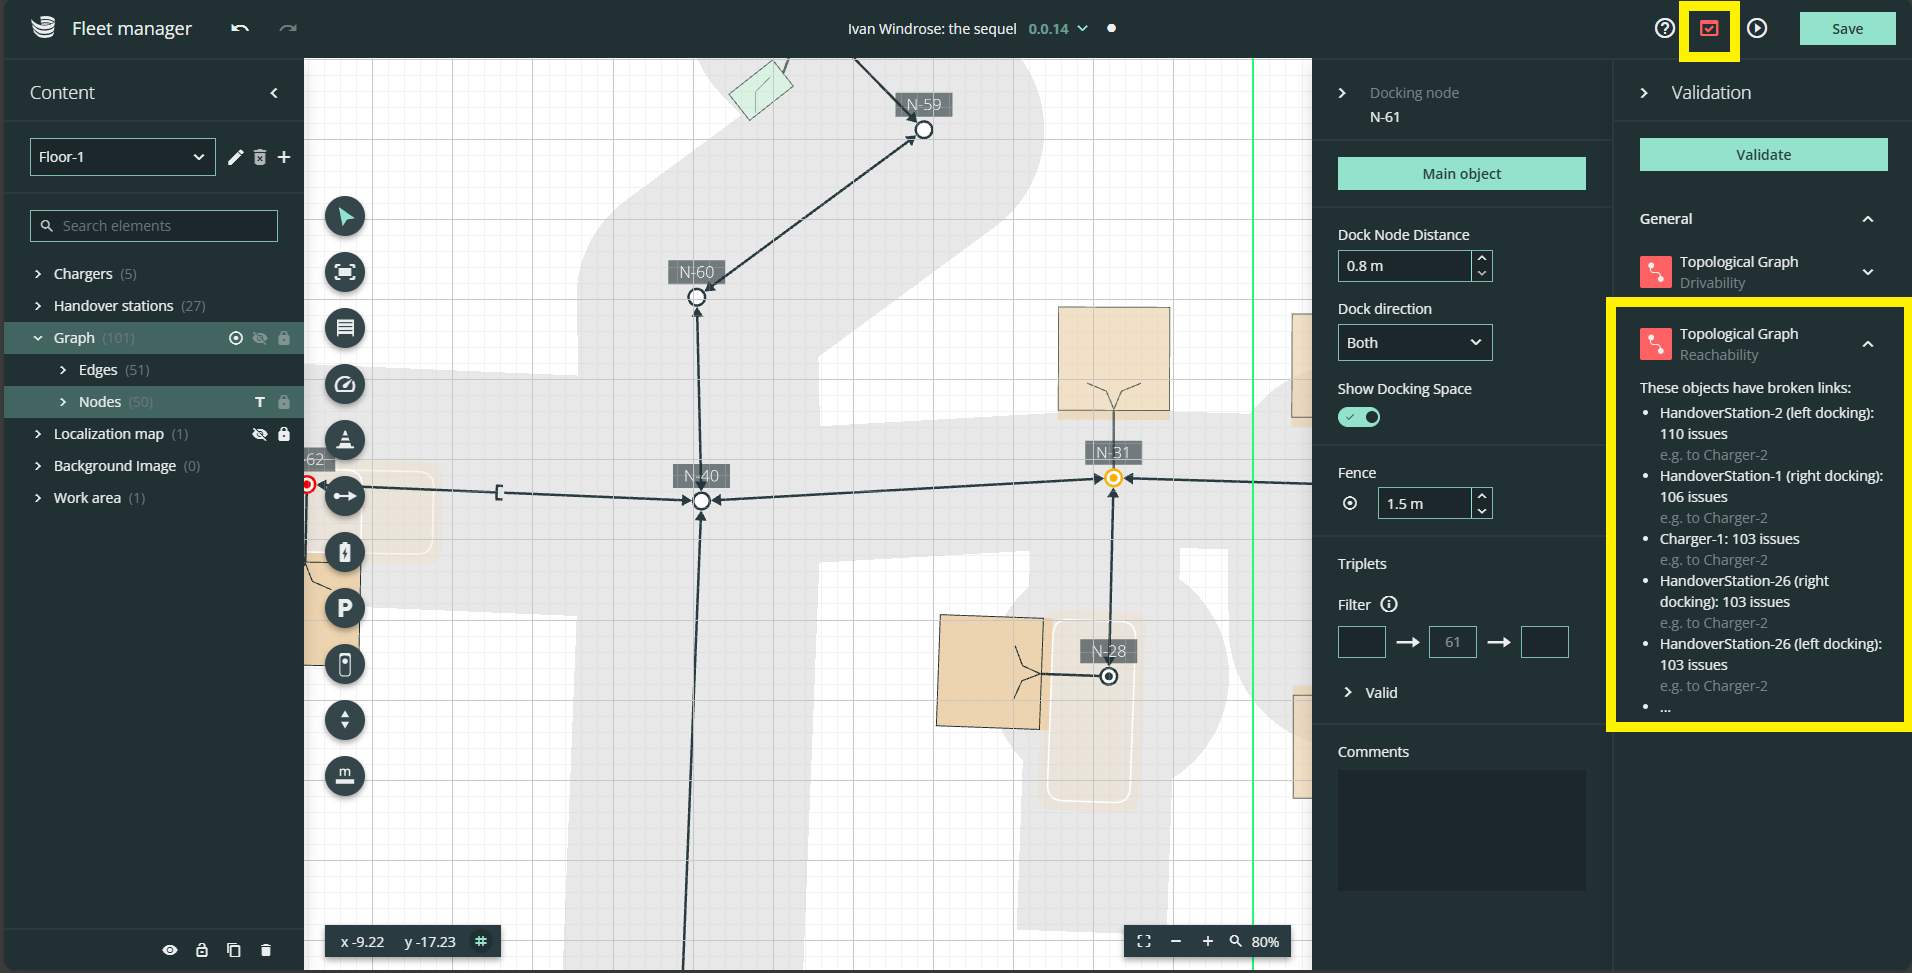Image resolution: width=1912 pixels, height=973 pixels.
Task: Open the Dock direction dropdown
Action: coord(1414,343)
